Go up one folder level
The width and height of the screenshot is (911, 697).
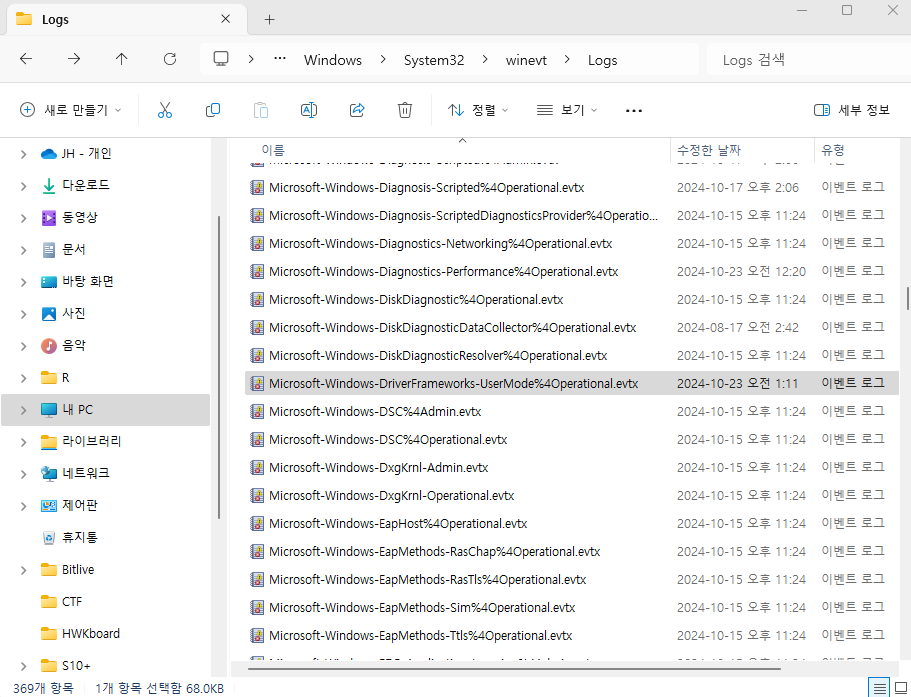pos(121,59)
